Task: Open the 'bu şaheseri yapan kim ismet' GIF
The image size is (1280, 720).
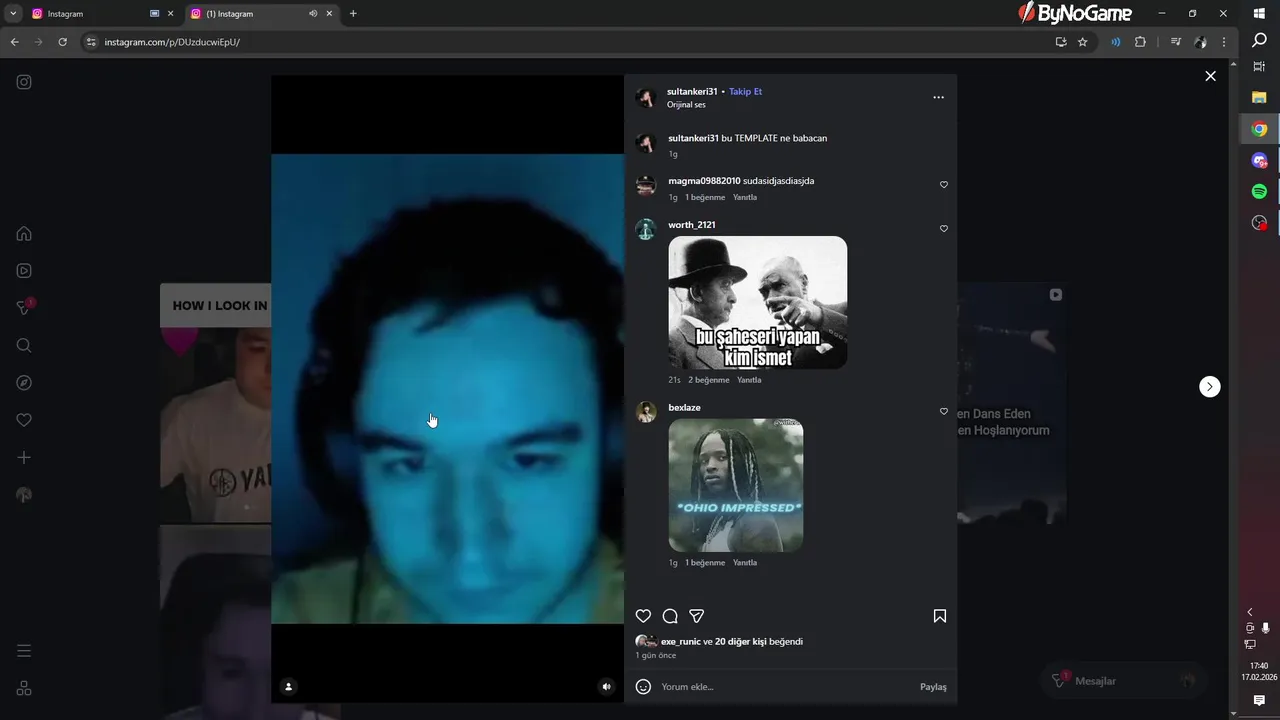Action: point(758,303)
